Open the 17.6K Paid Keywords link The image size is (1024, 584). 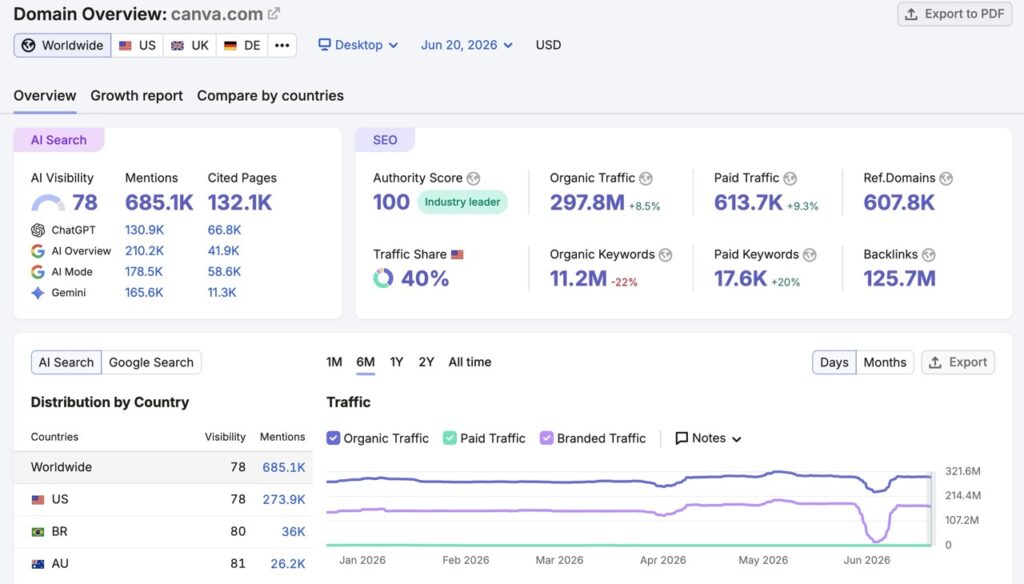pos(741,279)
